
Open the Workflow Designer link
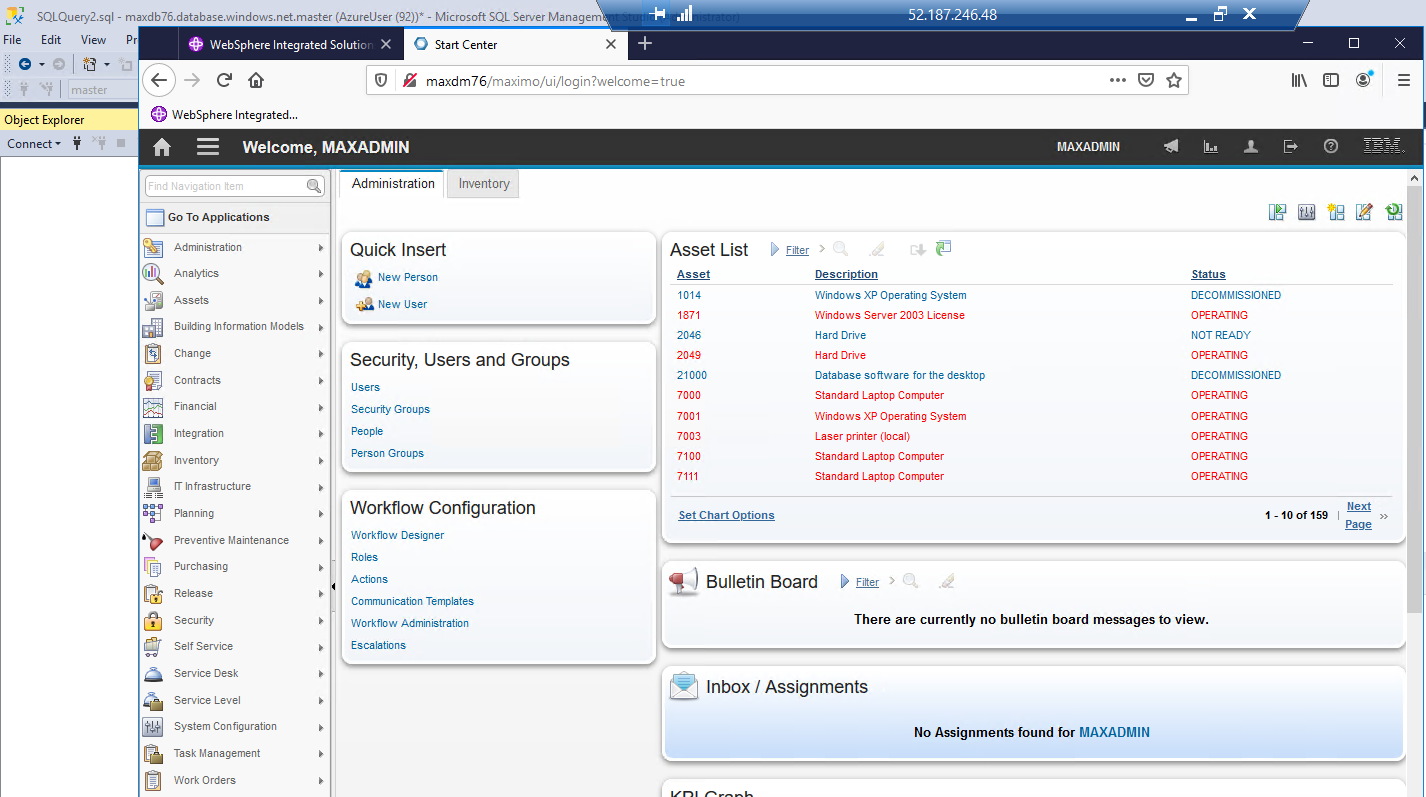pos(397,535)
